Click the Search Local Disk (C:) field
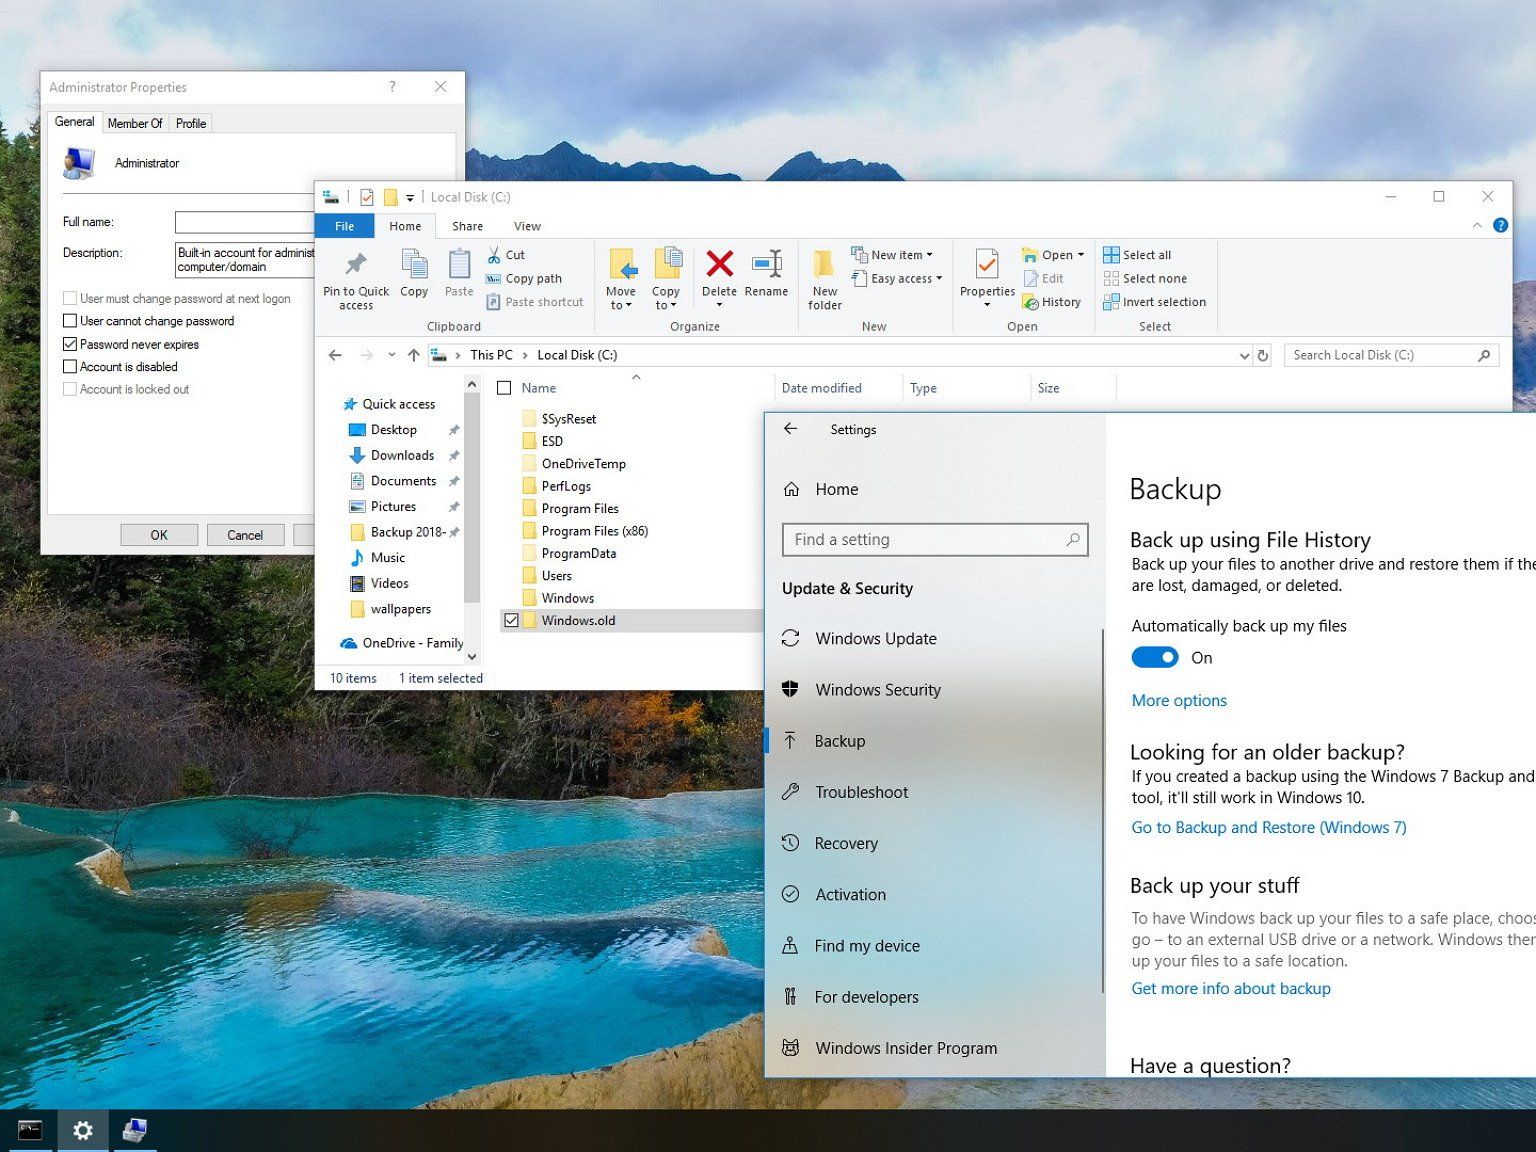This screenshot has height=1152, width=1536. point(1391,355)
